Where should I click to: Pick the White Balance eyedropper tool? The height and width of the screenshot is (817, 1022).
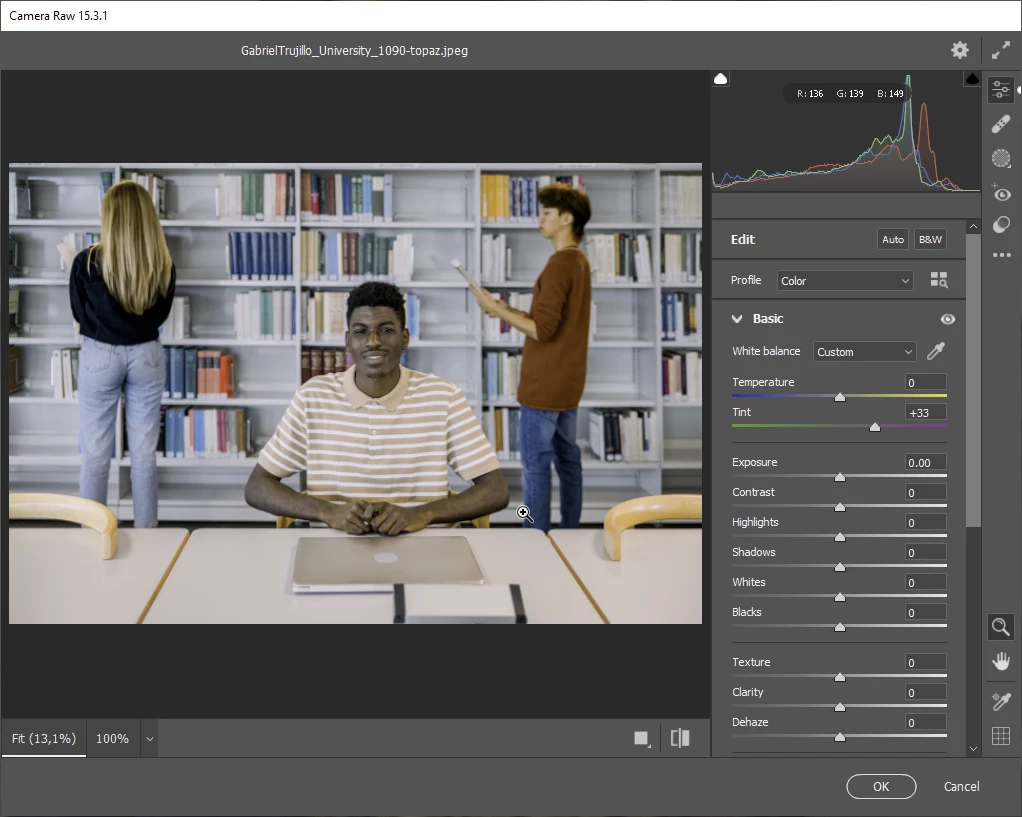coord(936,351)
